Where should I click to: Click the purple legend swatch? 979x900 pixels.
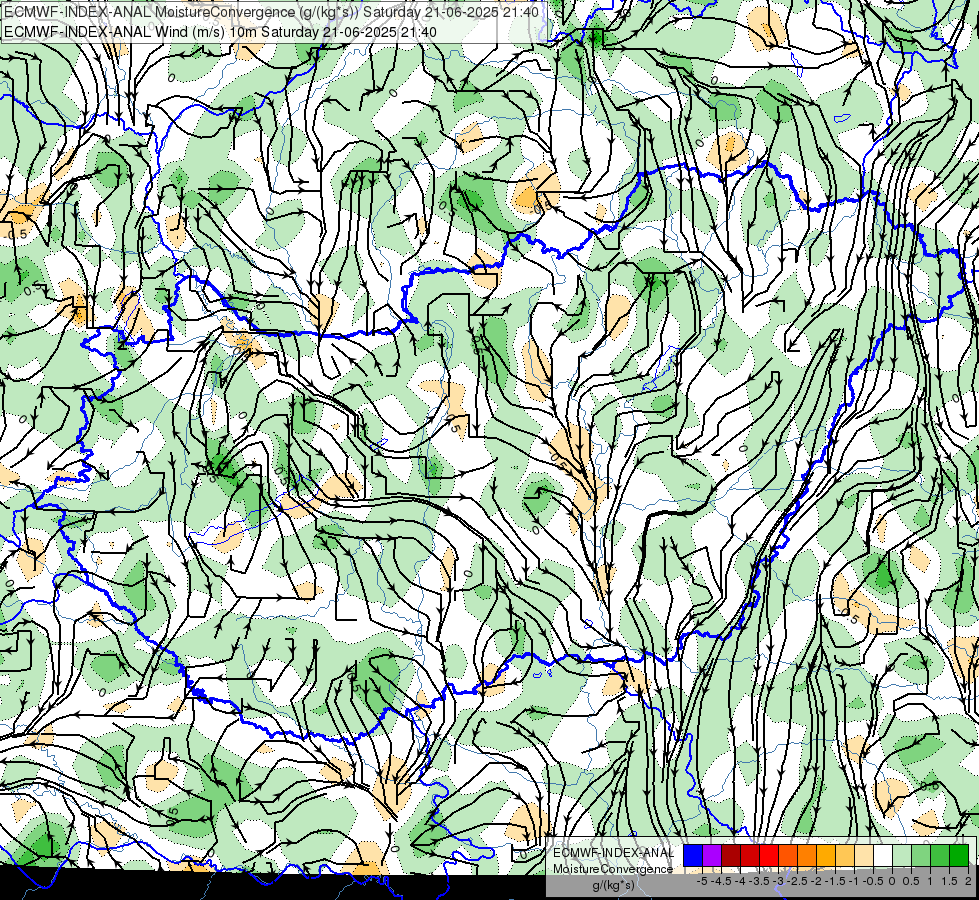712,855
